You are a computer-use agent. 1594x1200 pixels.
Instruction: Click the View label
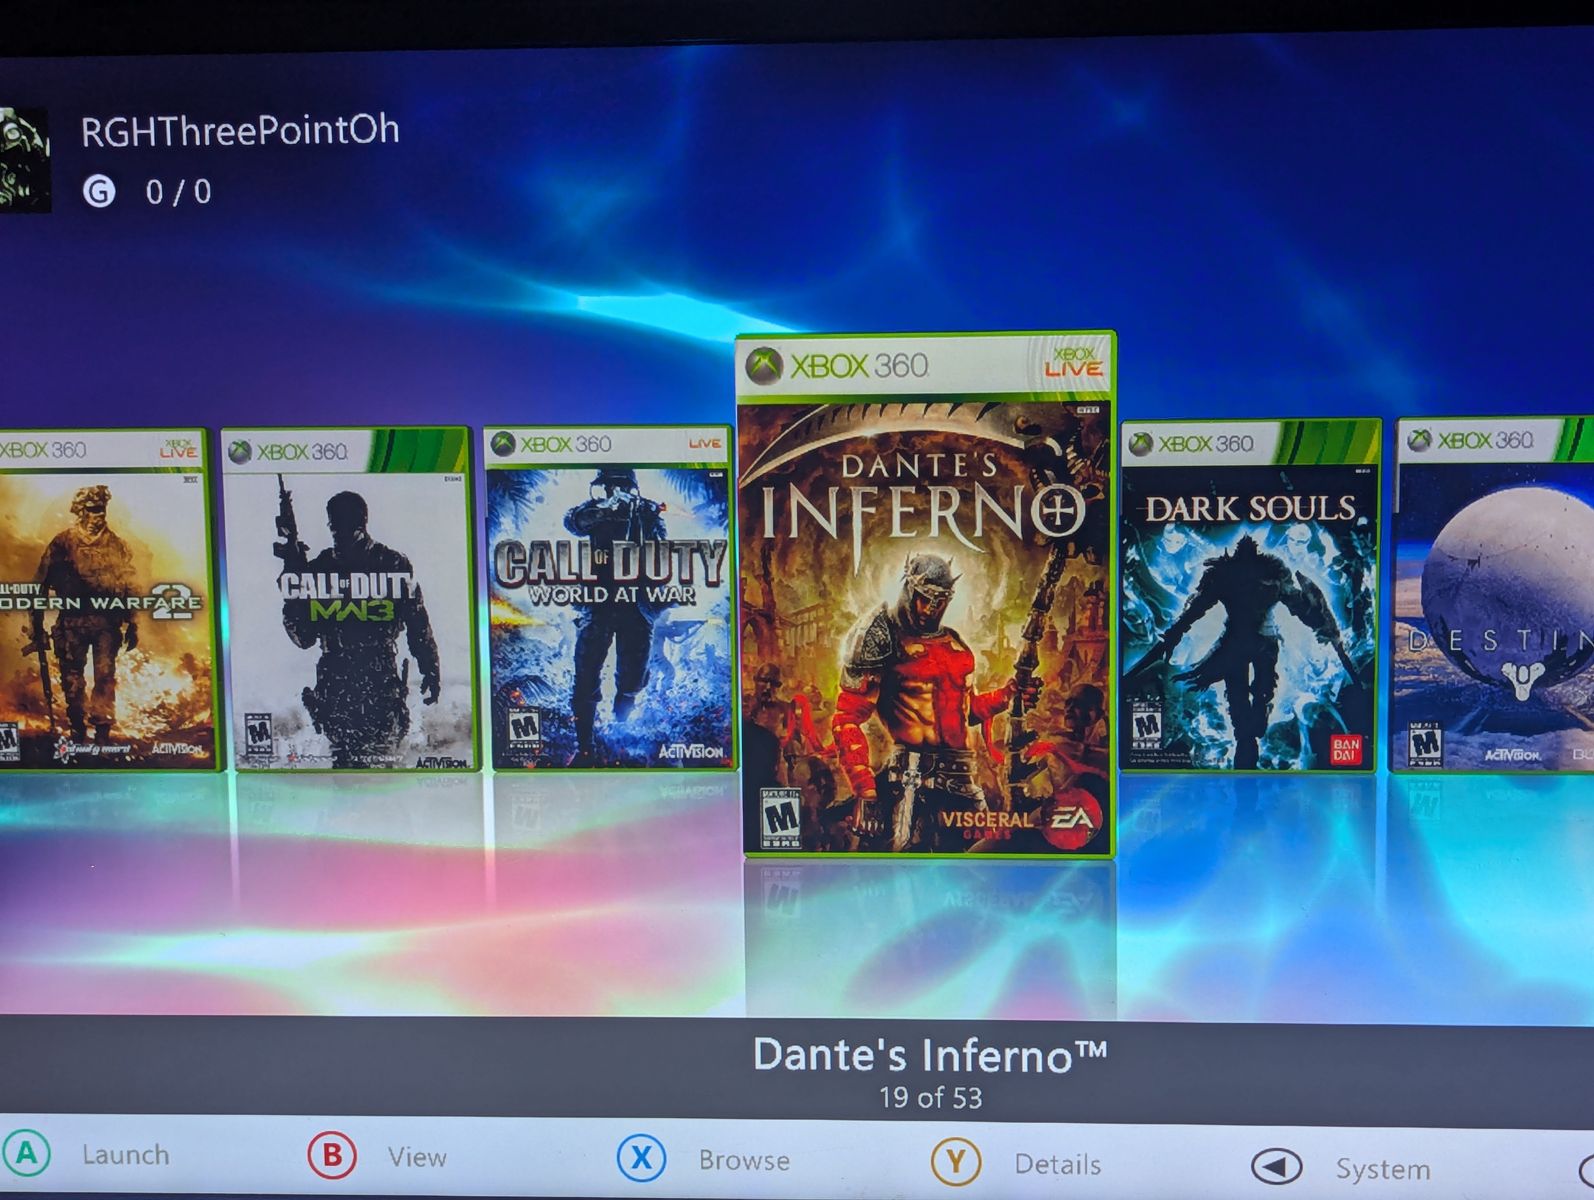click(417, 1157)
